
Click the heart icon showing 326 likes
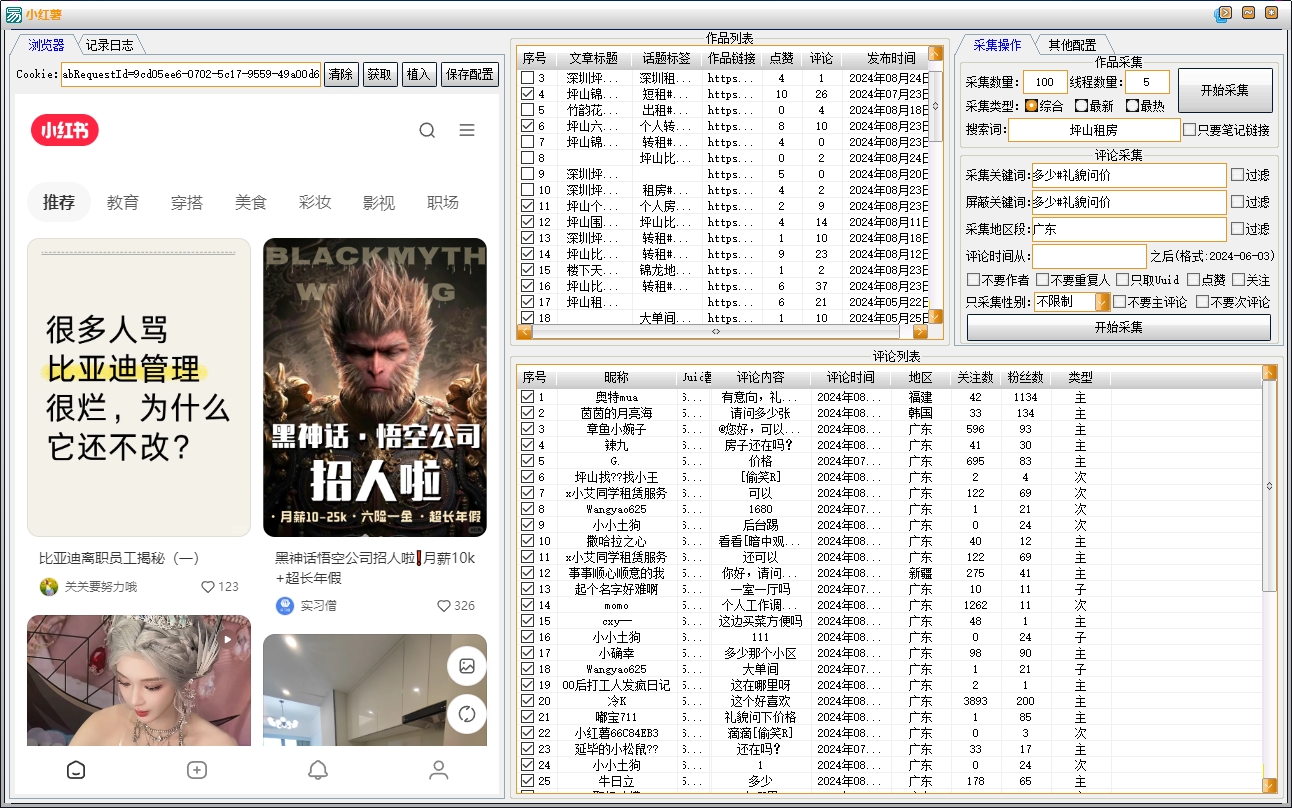[x=444, y=606]
